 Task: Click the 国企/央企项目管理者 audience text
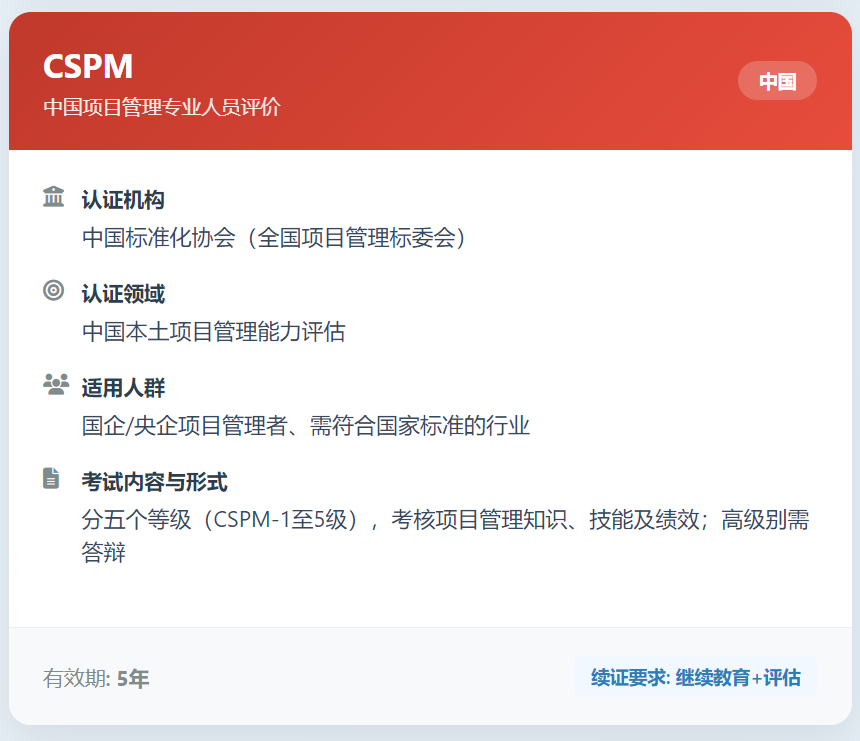(305, 426)
